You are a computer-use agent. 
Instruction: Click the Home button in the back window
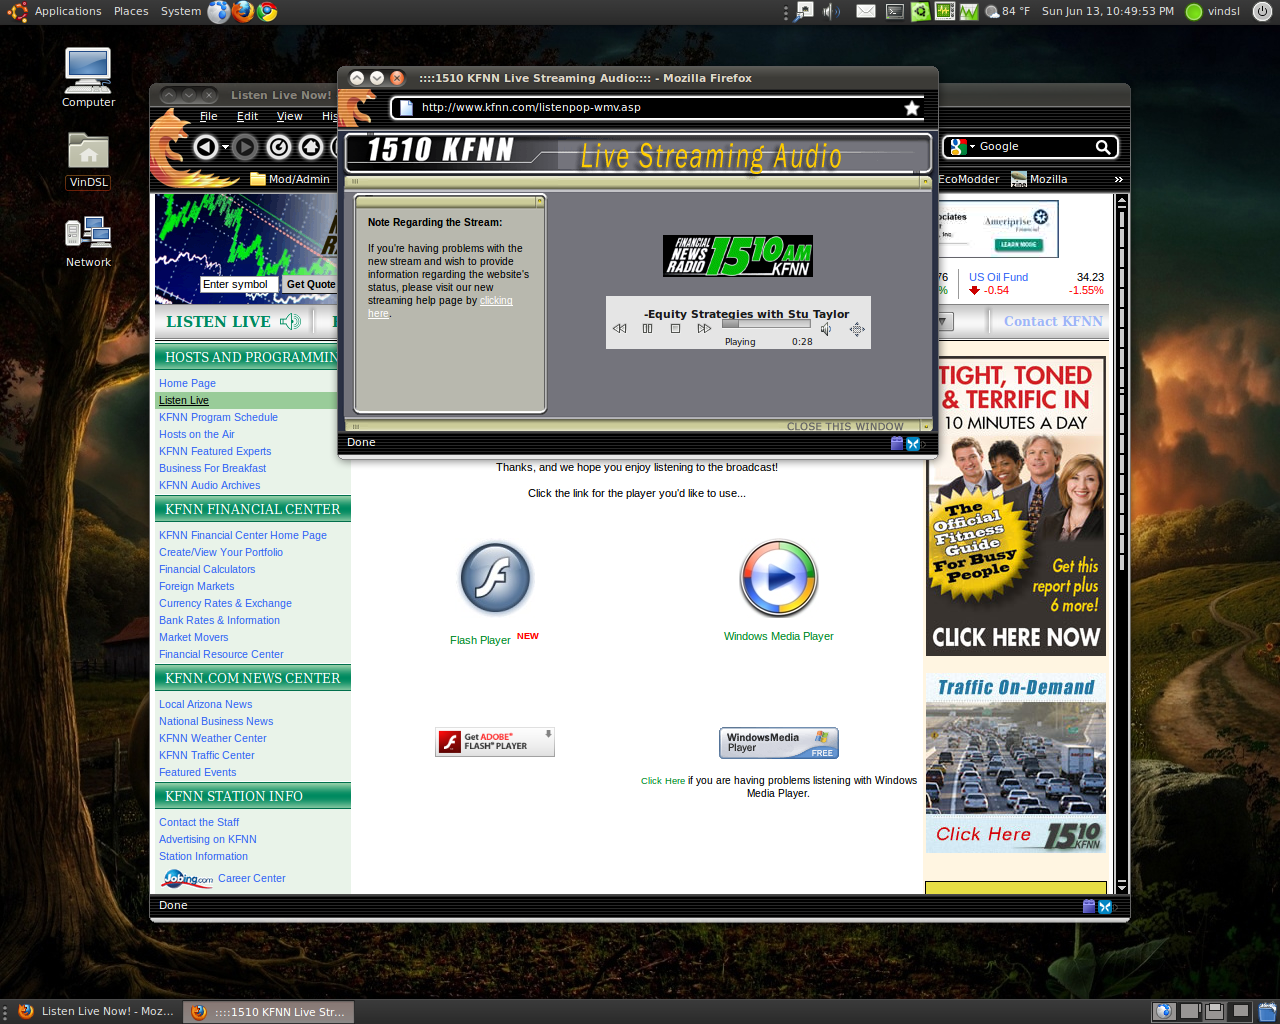coord(311,147)
